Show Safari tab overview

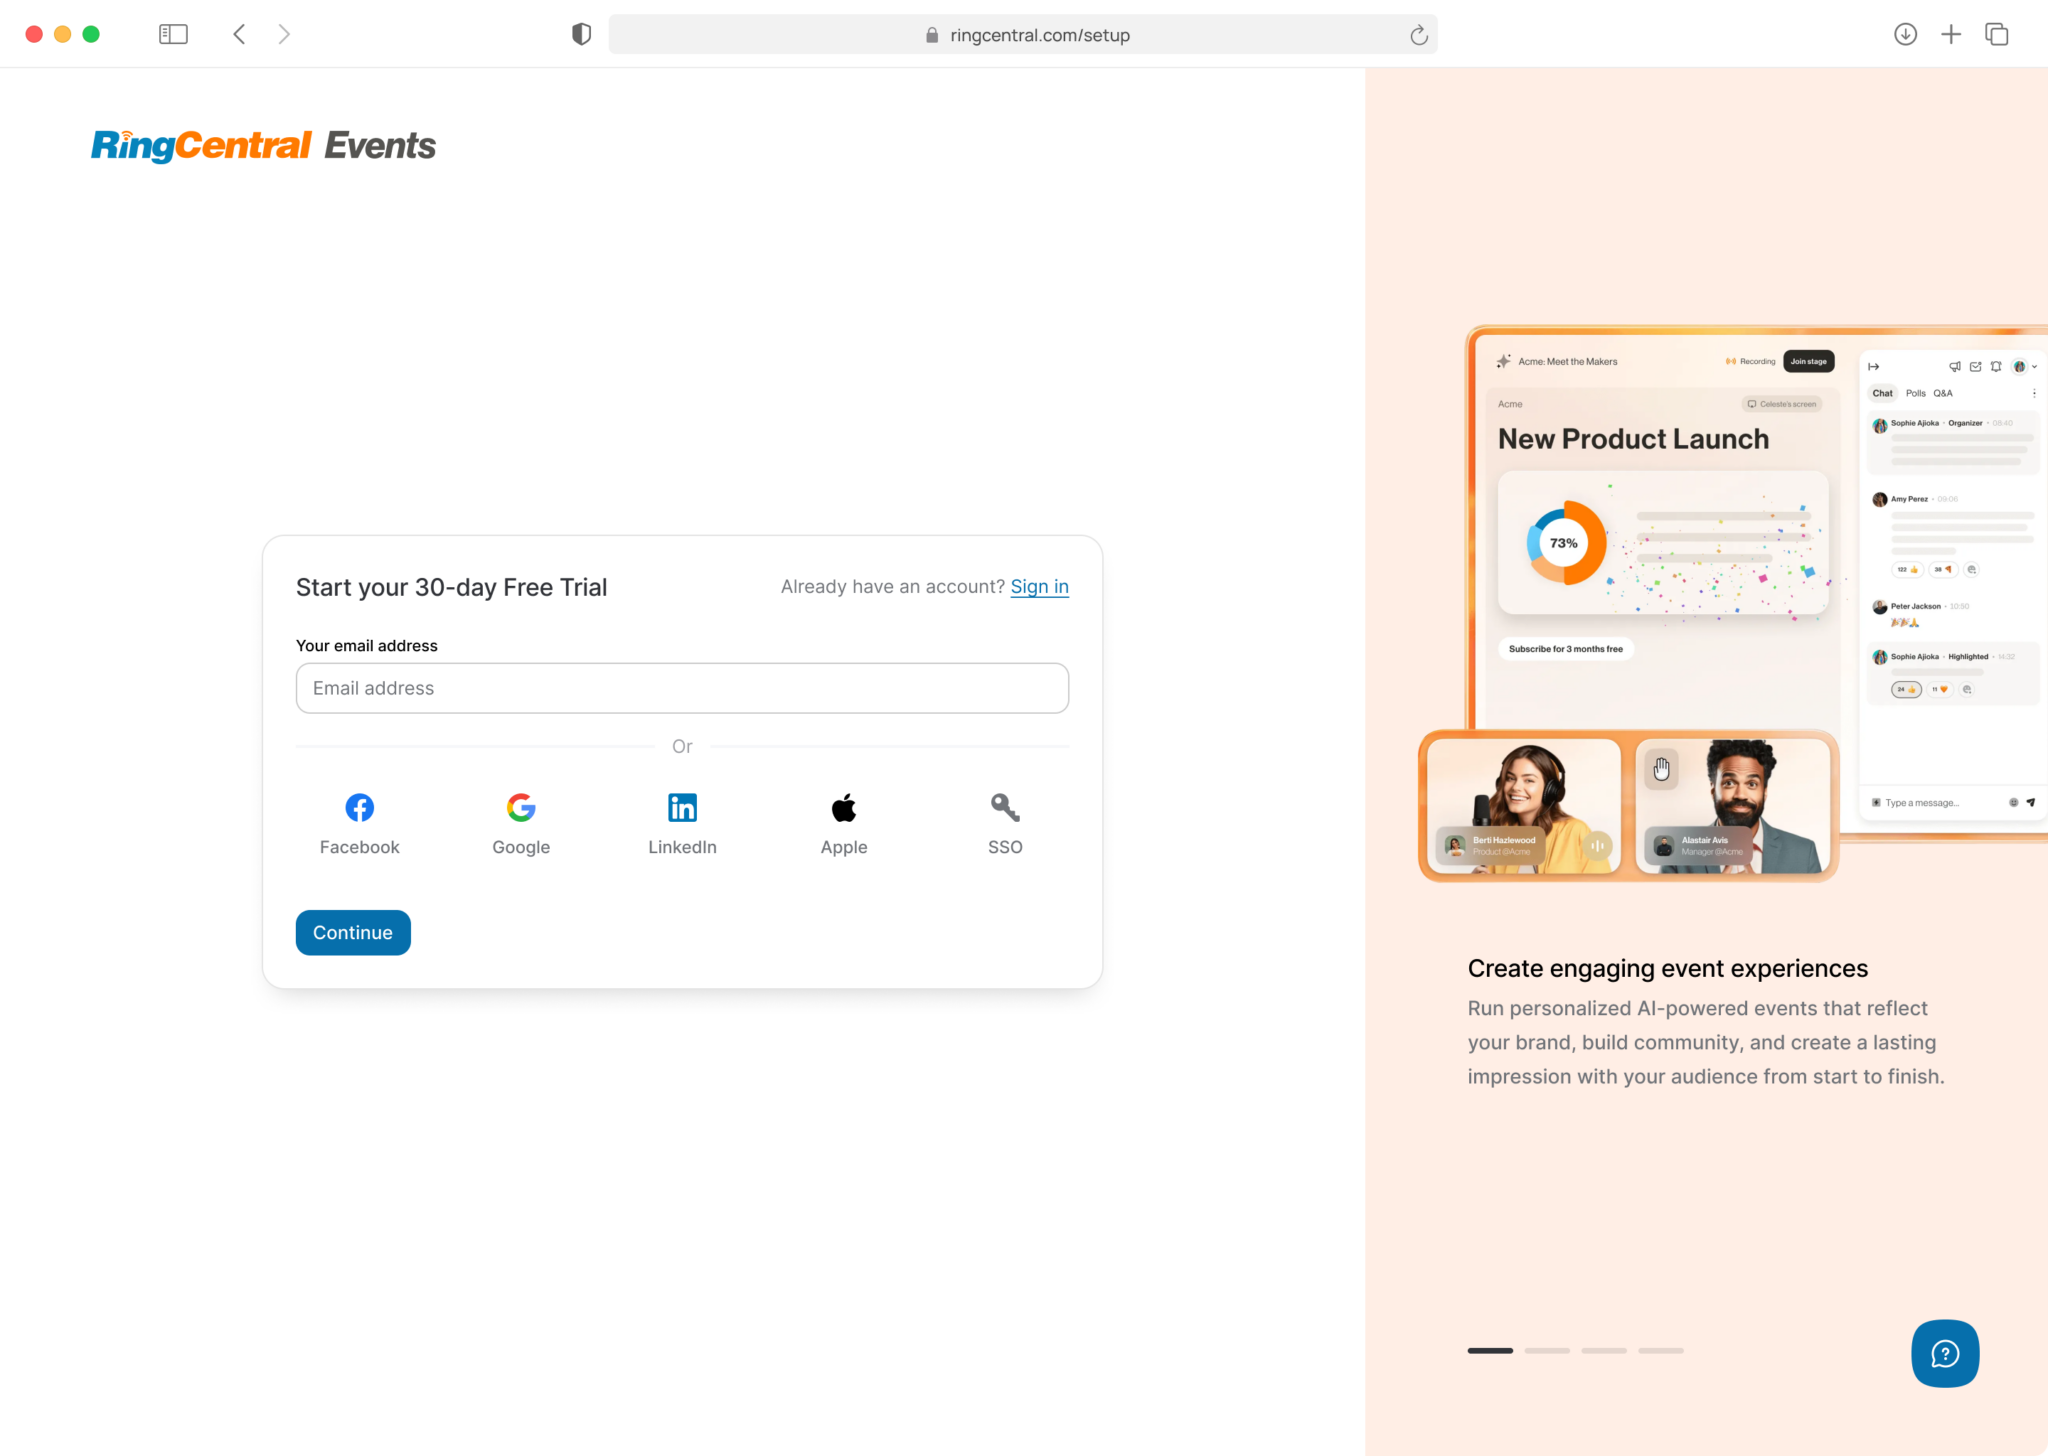(x=1996, y=34)
